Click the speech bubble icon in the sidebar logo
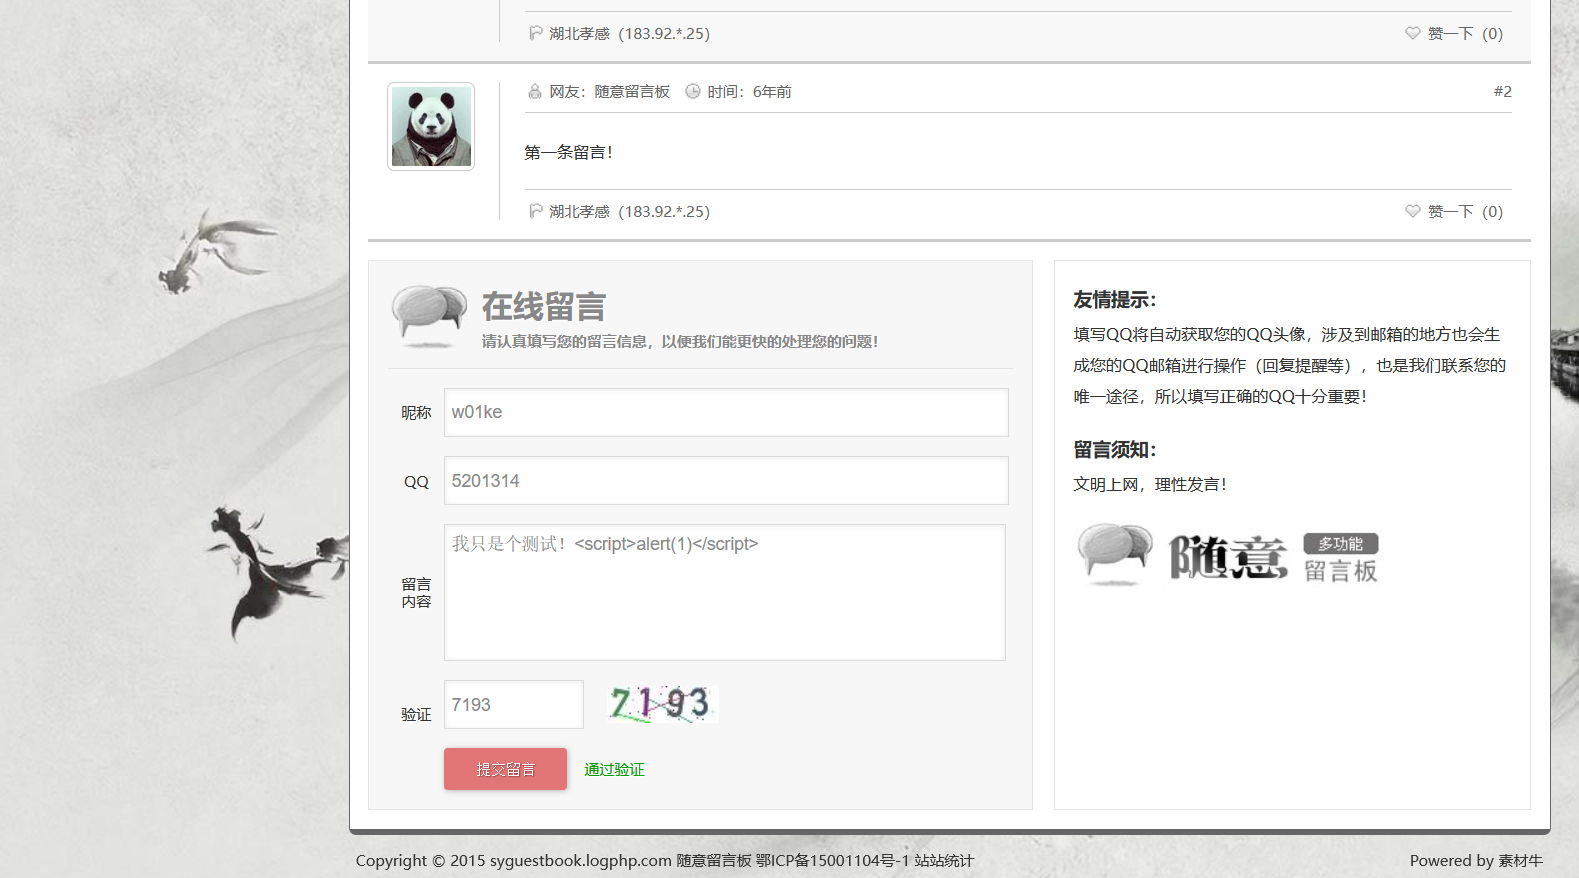Screen dimensions: 1579x878 click(x=1114, y=554)
